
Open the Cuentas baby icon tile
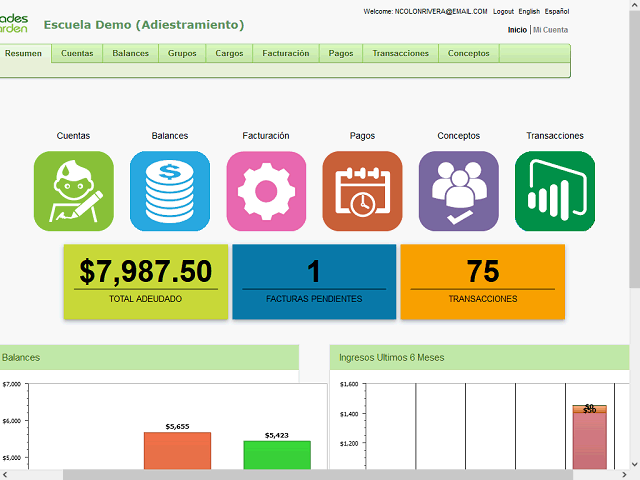tap(73, 191)
